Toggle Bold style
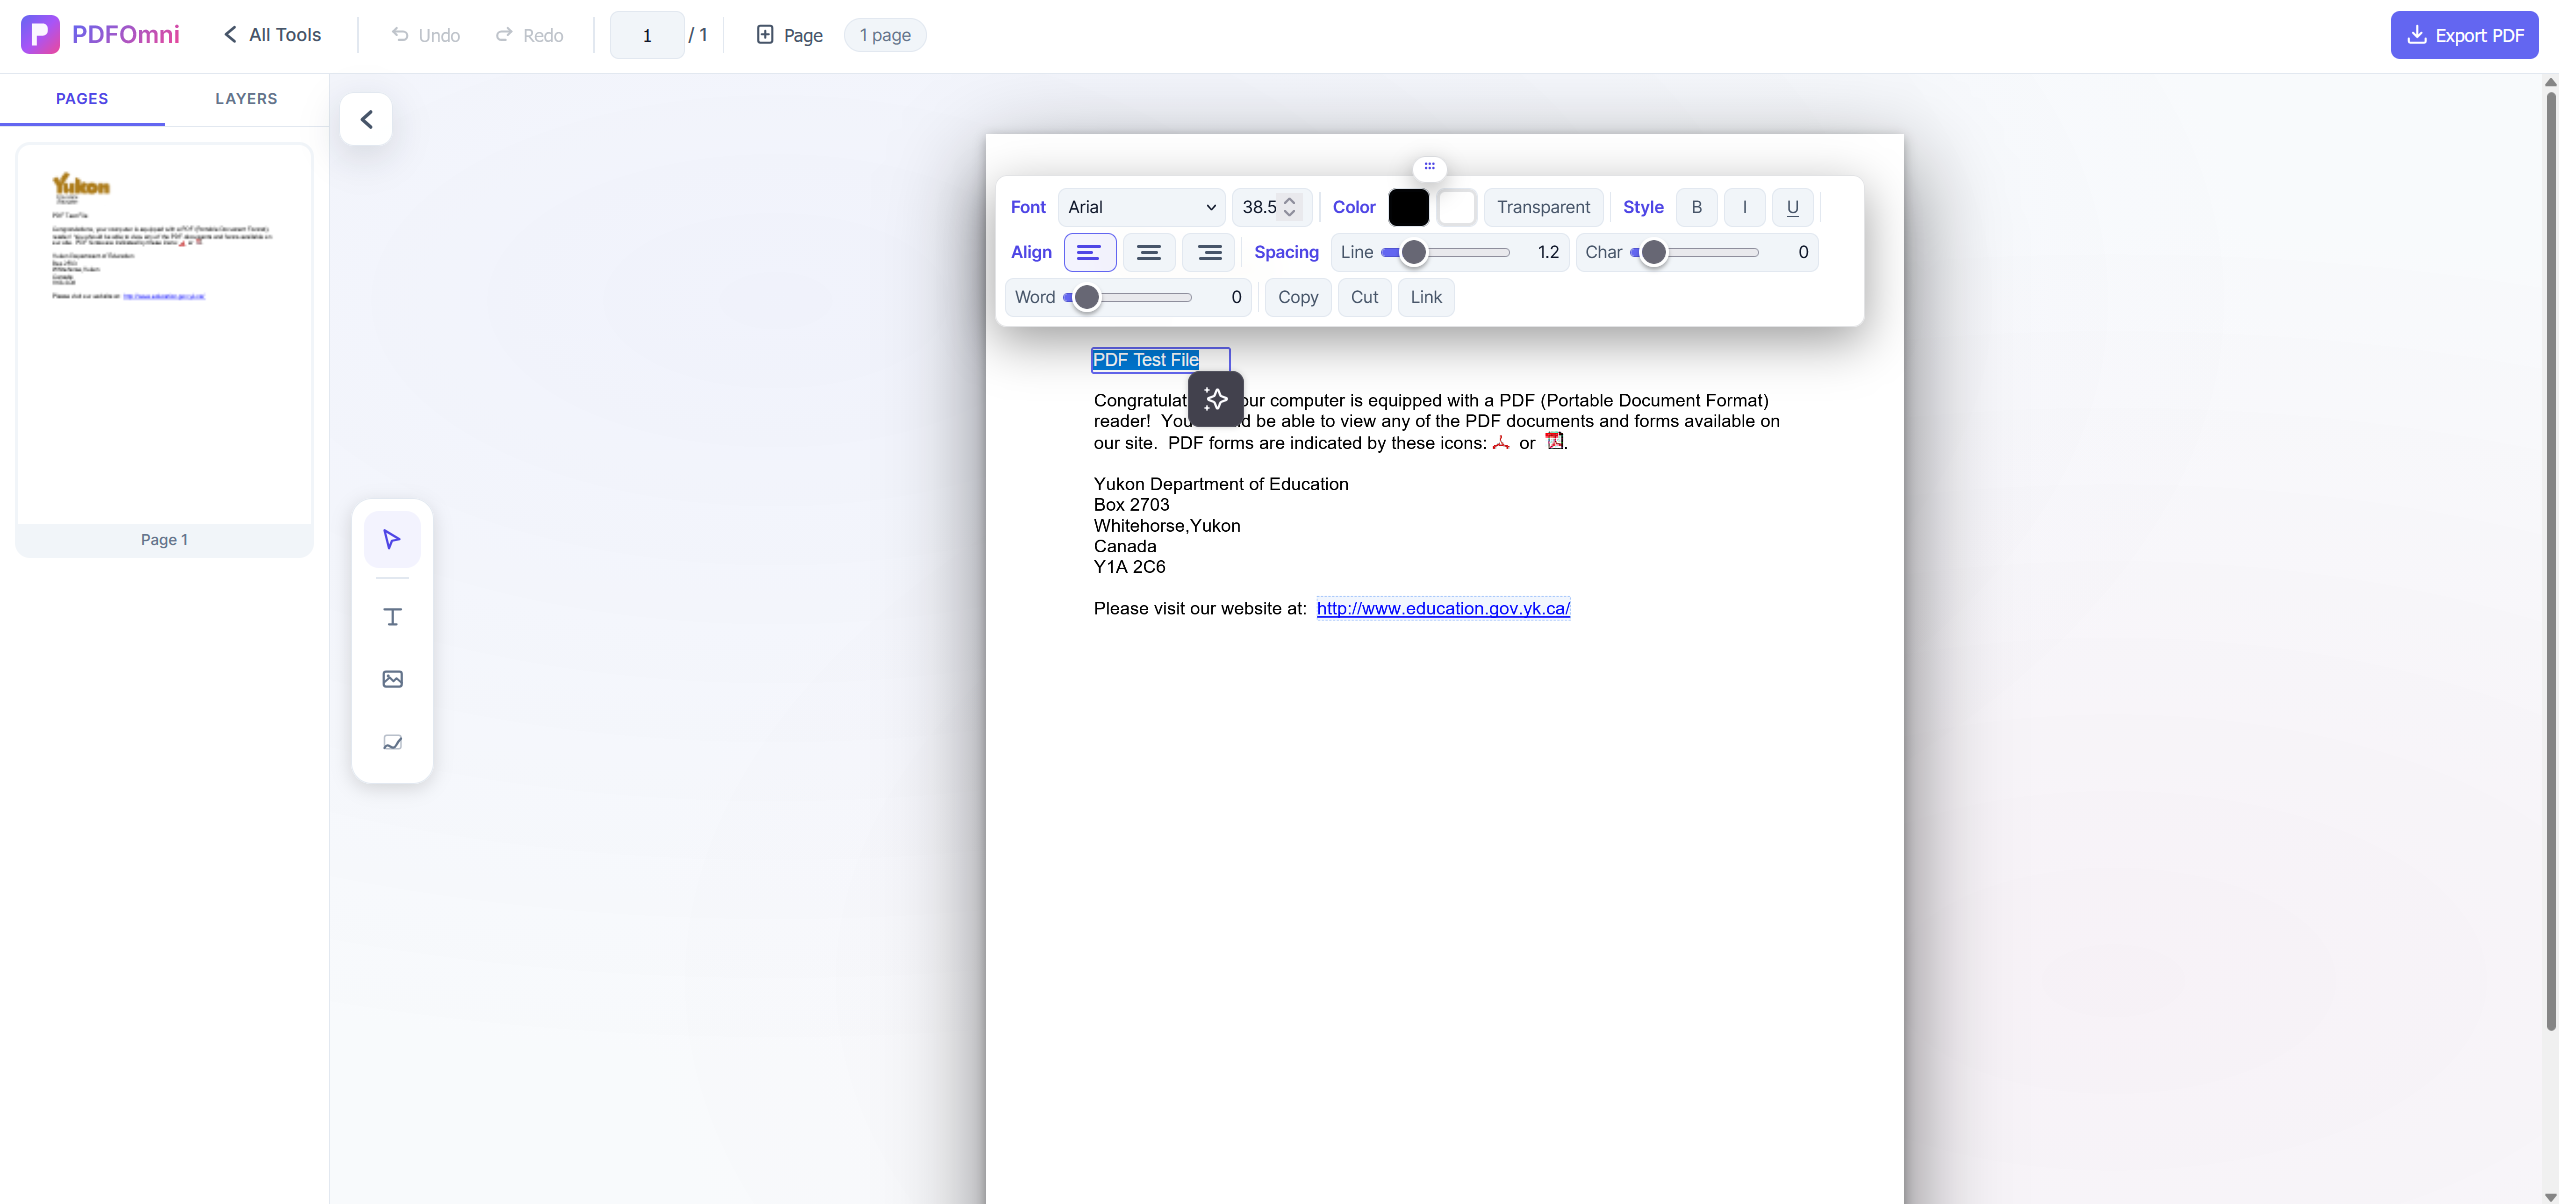Screen dimensions: 2559x1204 click(1696, 207)
